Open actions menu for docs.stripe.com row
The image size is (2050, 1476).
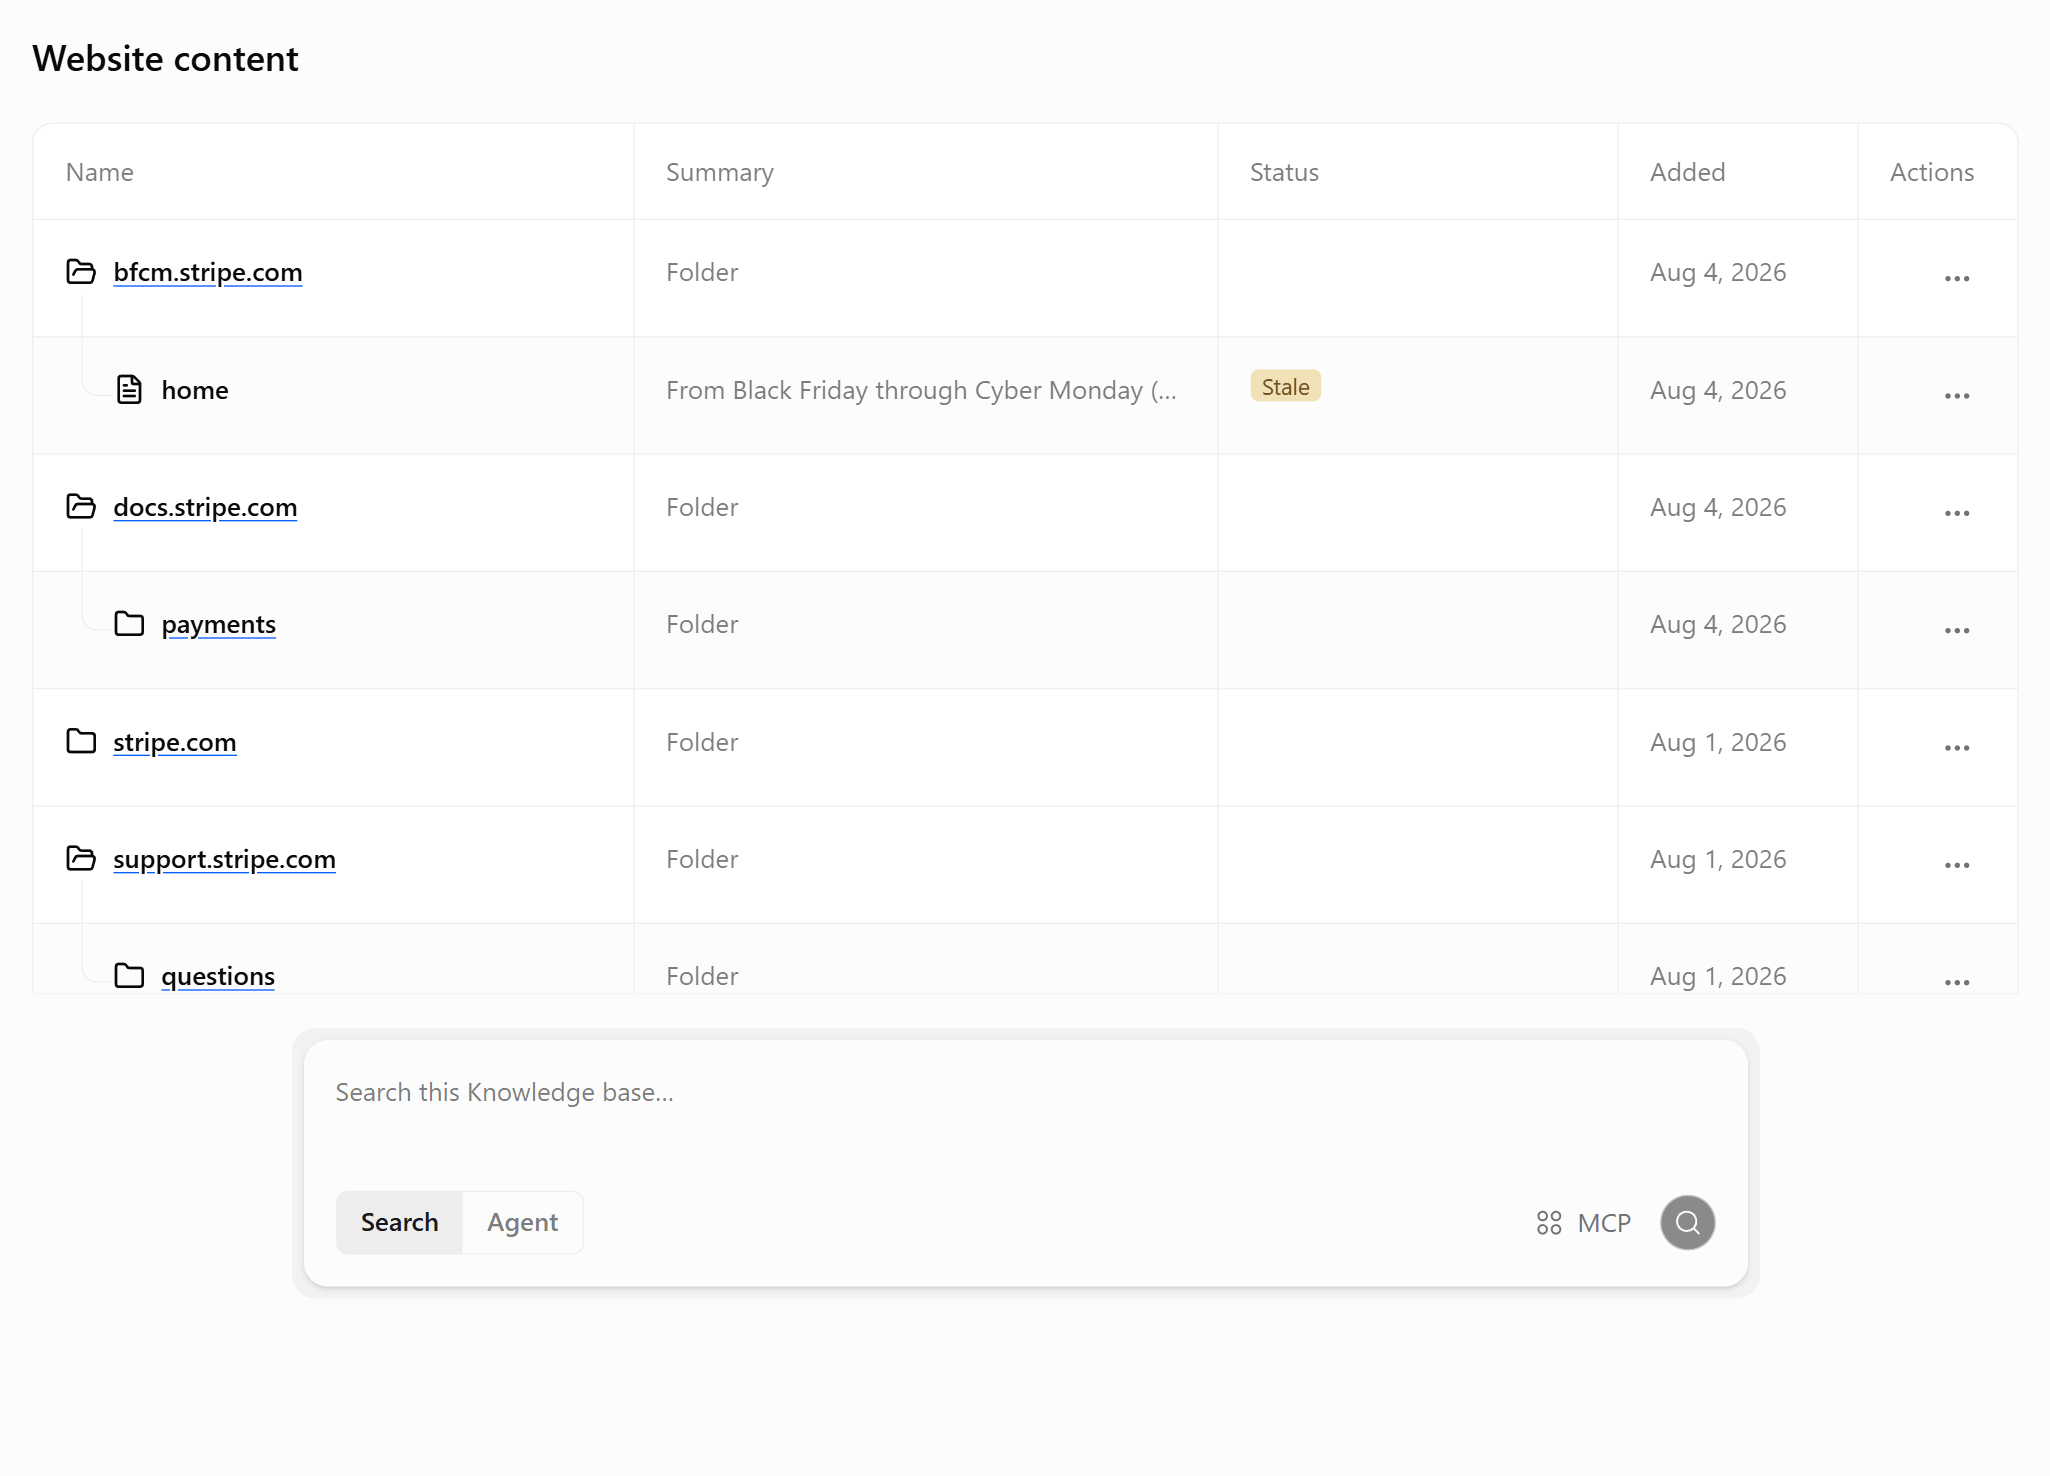pyautogui.click(x=1957, y=513)
